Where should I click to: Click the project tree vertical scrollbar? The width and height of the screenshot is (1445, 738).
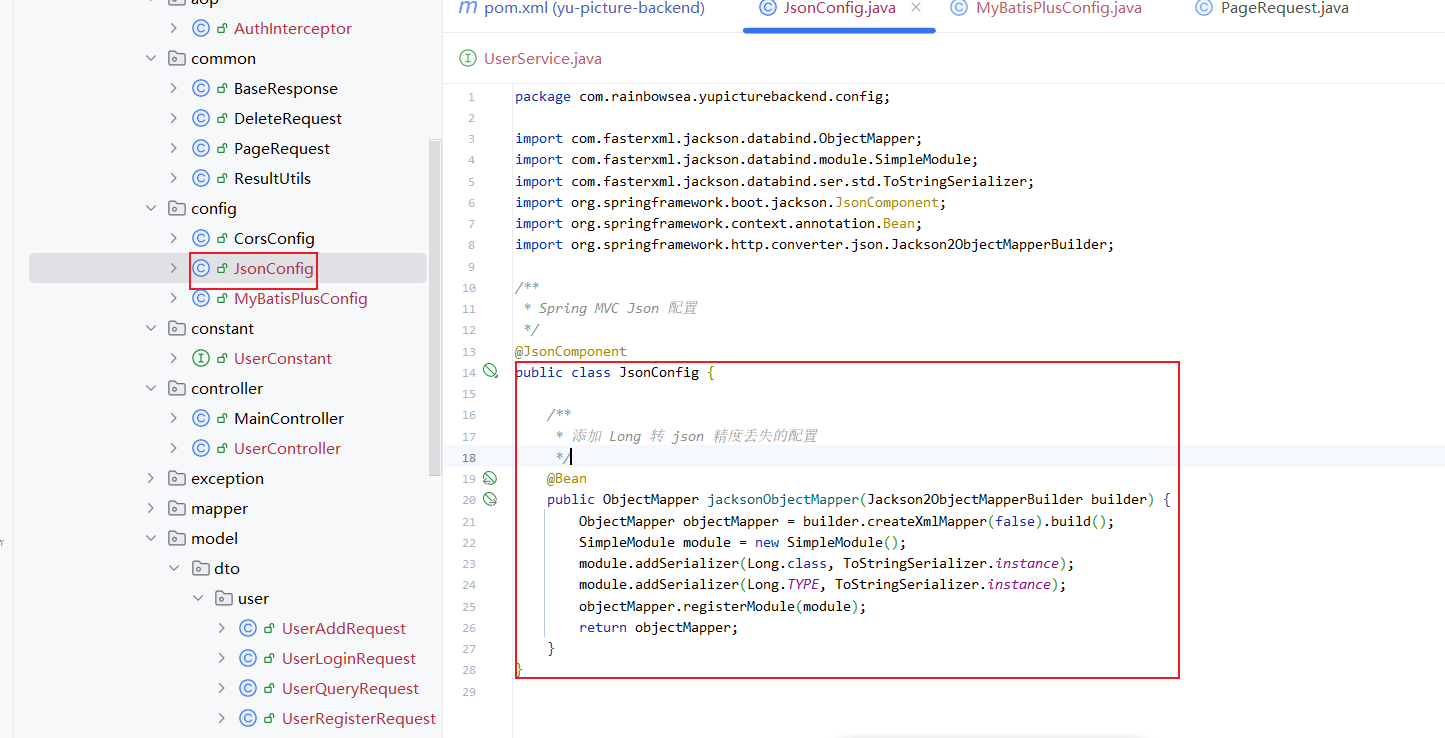[434, 300]
